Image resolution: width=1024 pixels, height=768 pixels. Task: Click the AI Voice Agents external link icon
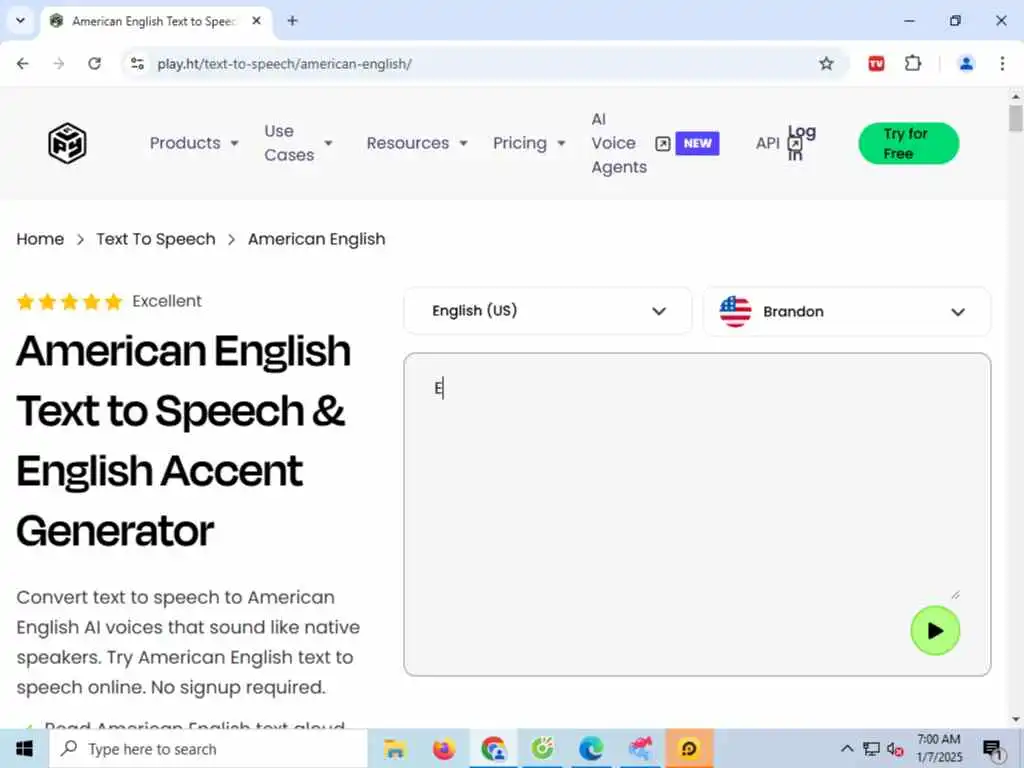coord(663,144)
